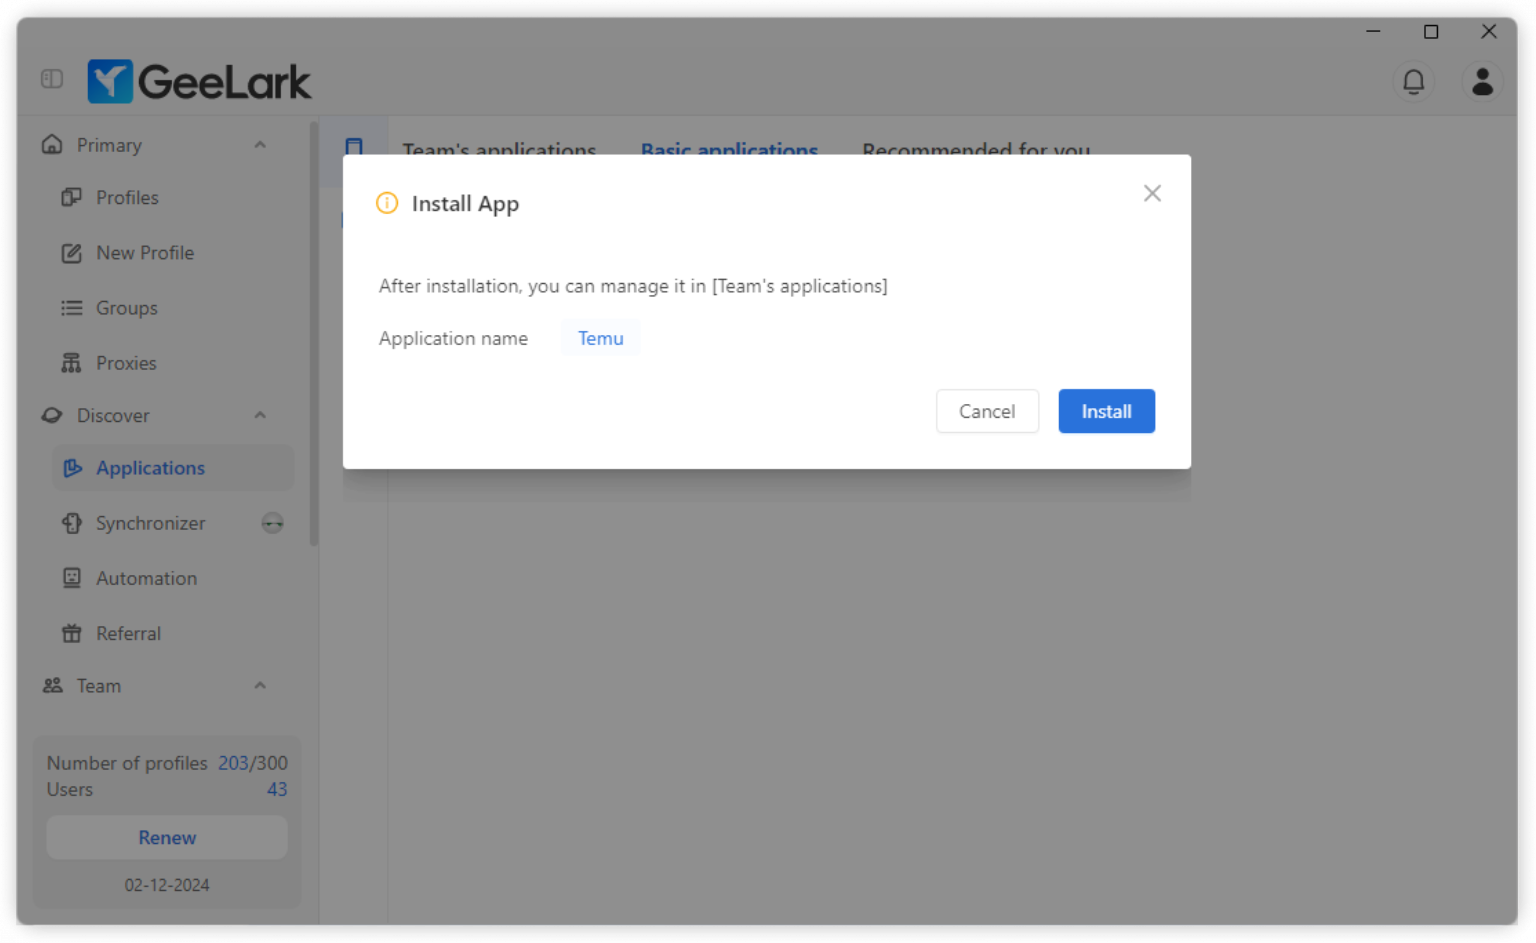Minimize the GeeLark window
The width and height of the screenshot is (1536, 943).
tap(1373, 31)
